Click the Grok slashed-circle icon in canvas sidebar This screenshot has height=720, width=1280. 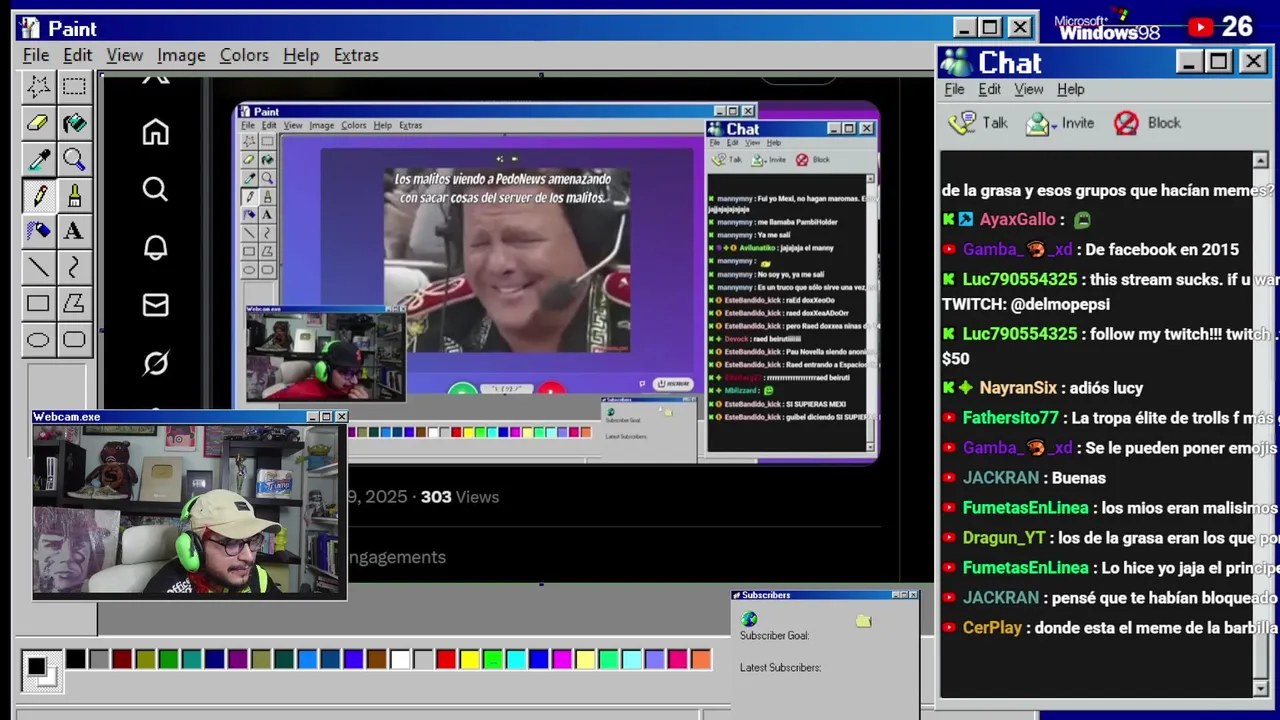click(155, 362)
